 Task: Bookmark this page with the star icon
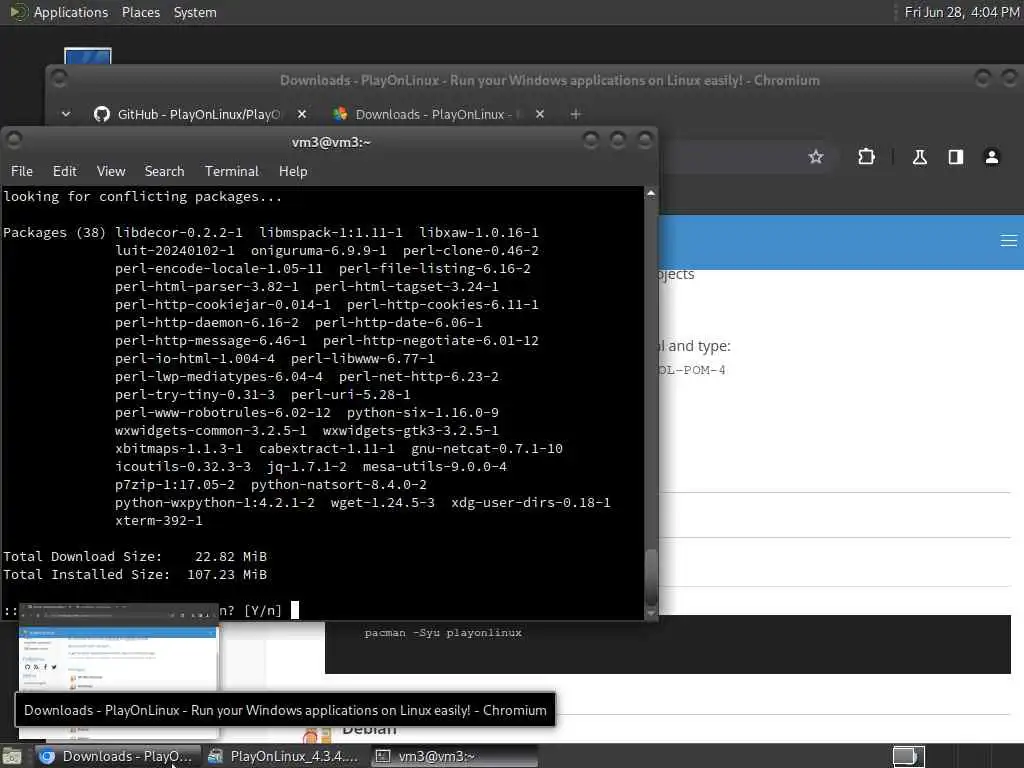pyautogui.click(x=816, y=157)
